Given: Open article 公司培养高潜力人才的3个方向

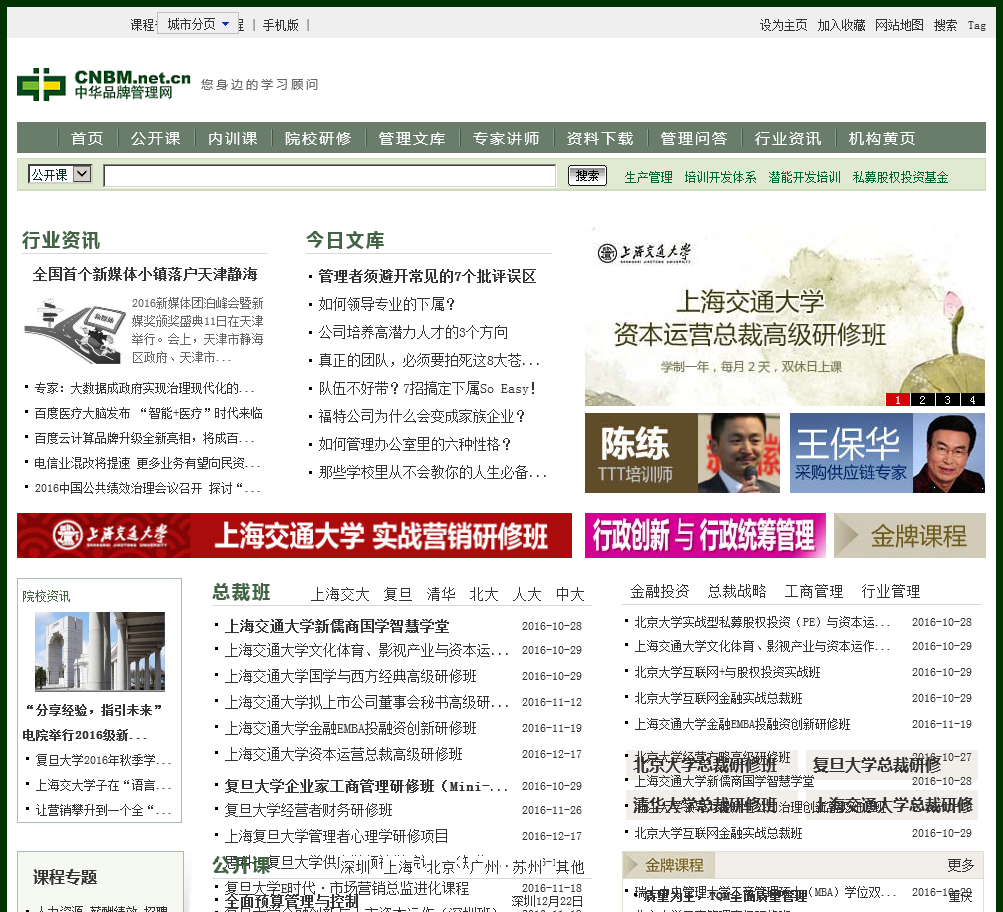Looking at the screenshot, I should point(413,333).
